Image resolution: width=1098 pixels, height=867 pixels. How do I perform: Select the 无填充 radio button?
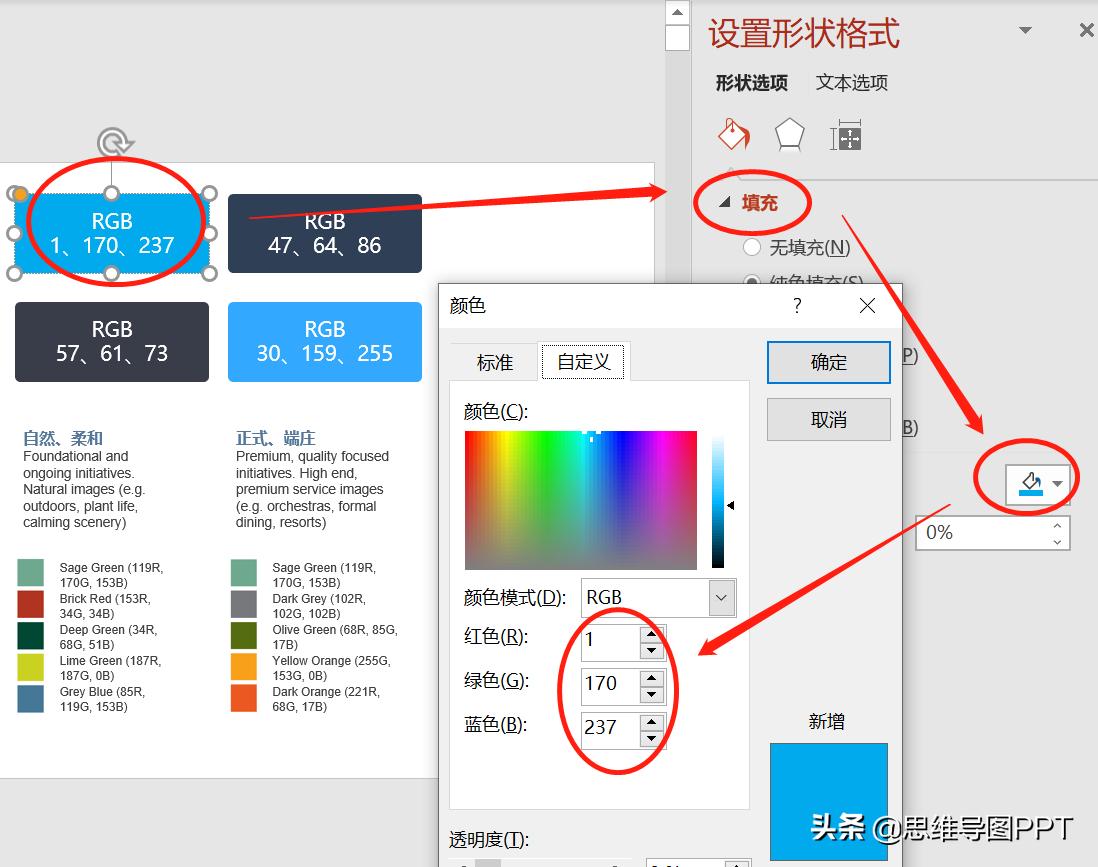(751, 247)
